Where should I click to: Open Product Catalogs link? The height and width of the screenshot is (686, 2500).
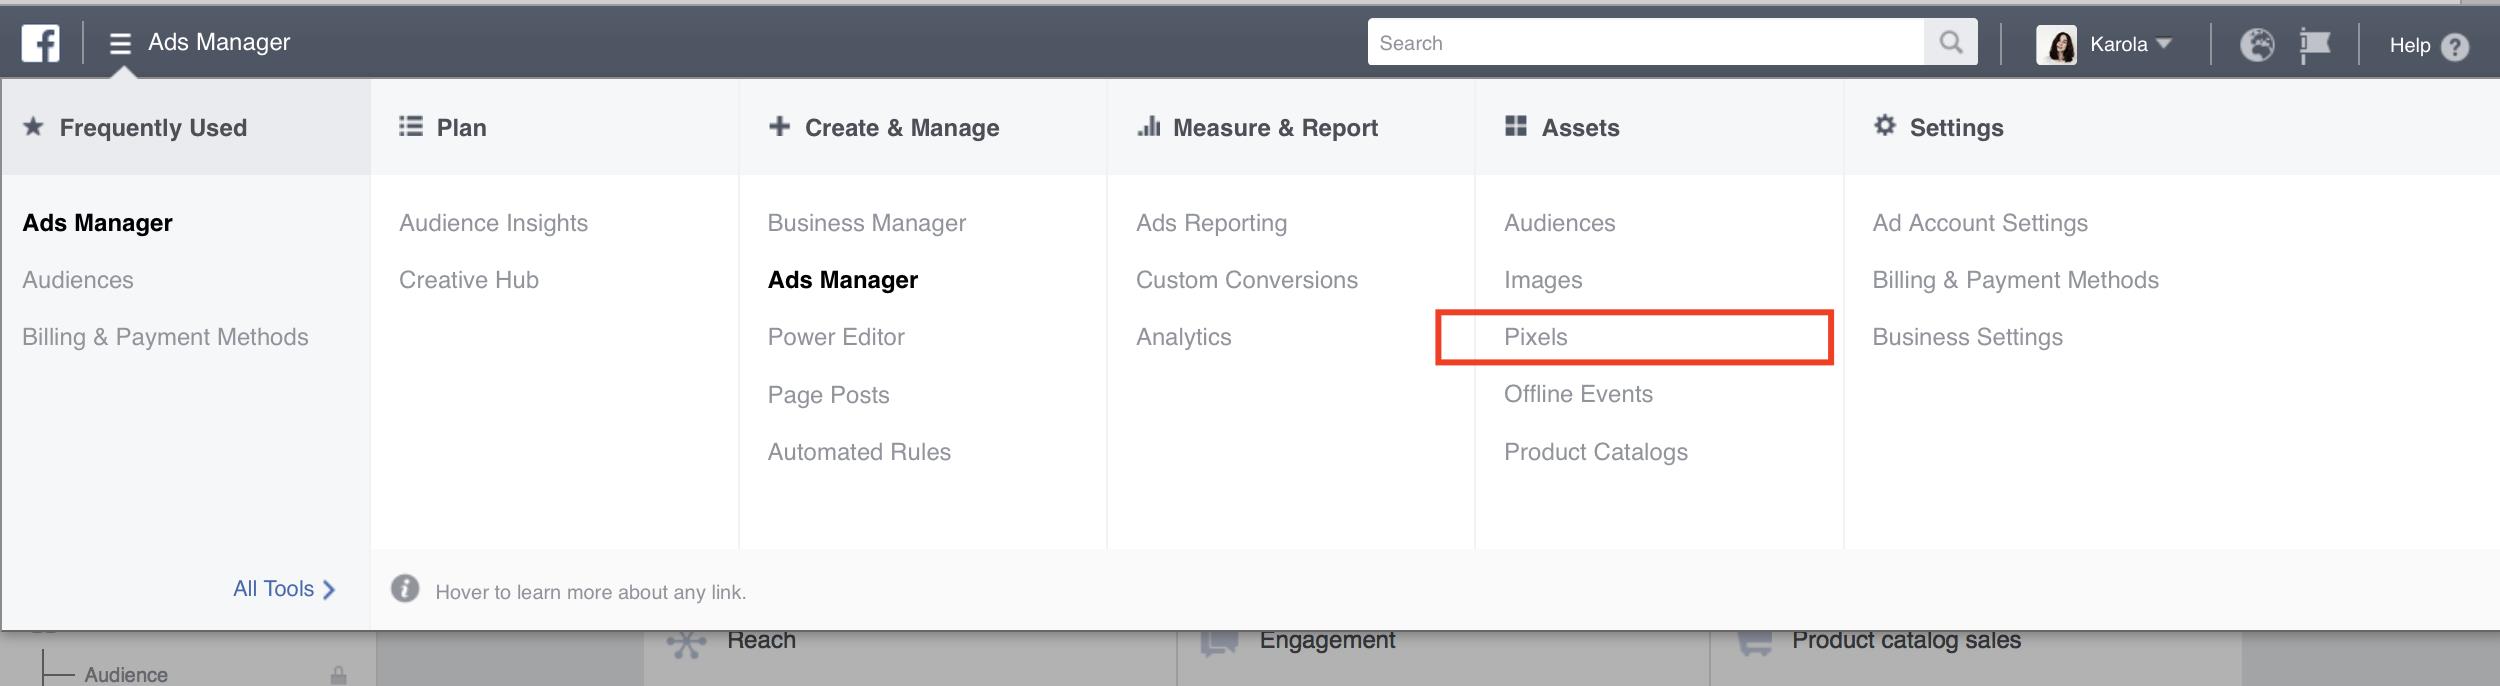click(1595, 452)
